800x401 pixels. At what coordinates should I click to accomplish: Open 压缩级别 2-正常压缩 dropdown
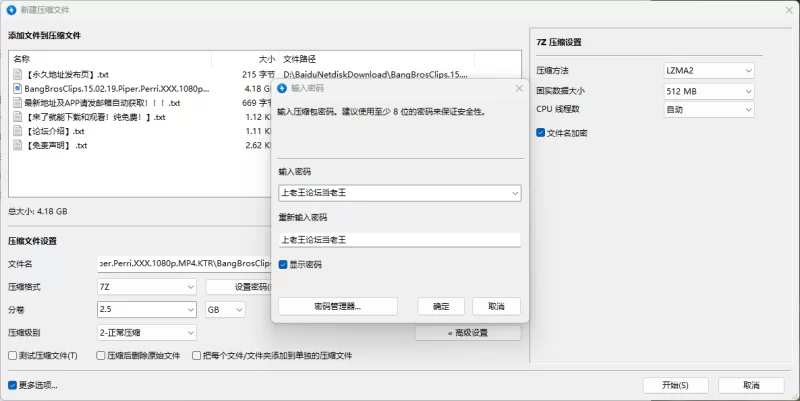(147, 333)
